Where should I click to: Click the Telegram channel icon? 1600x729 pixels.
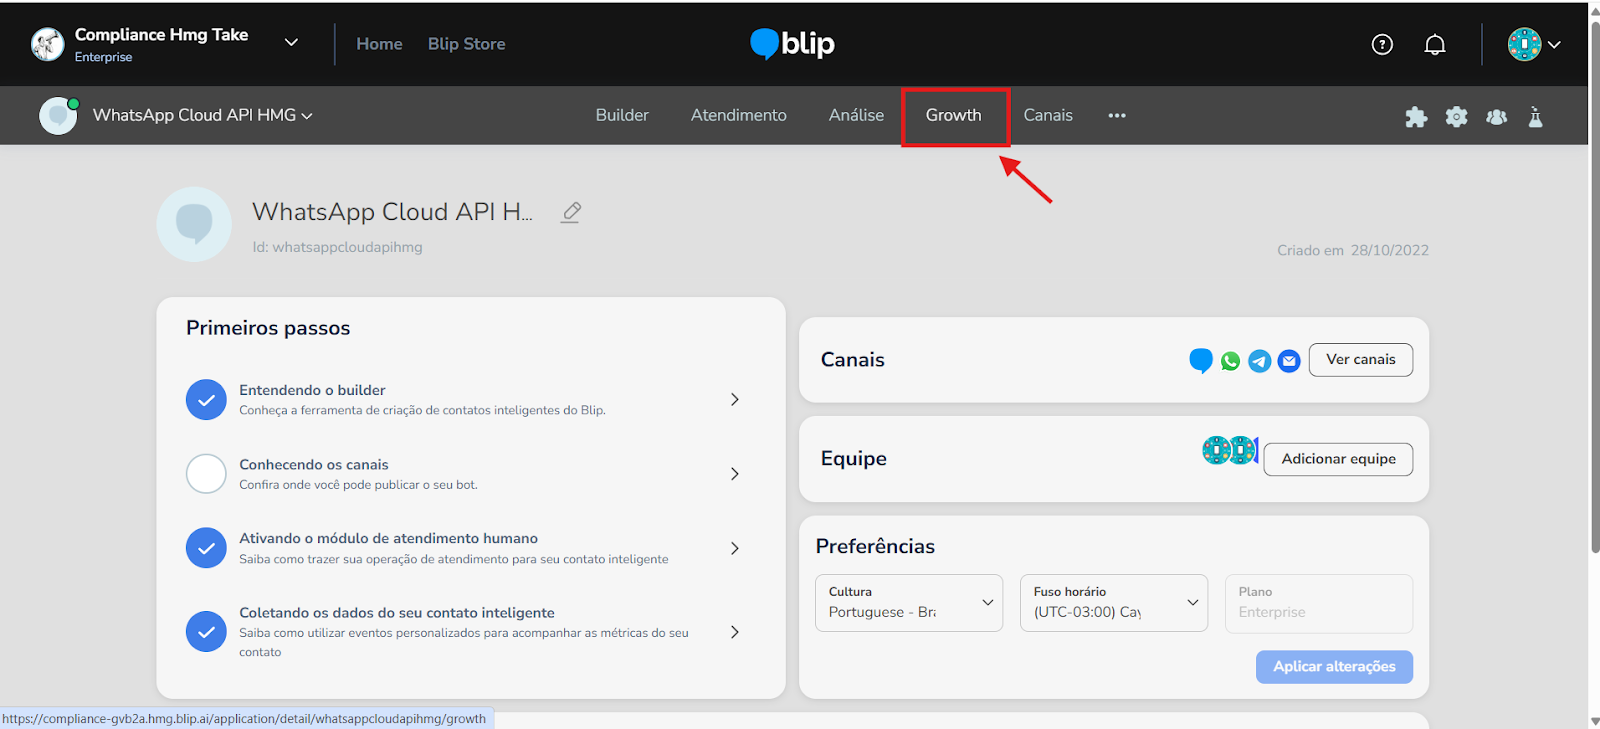point(1260,361)
